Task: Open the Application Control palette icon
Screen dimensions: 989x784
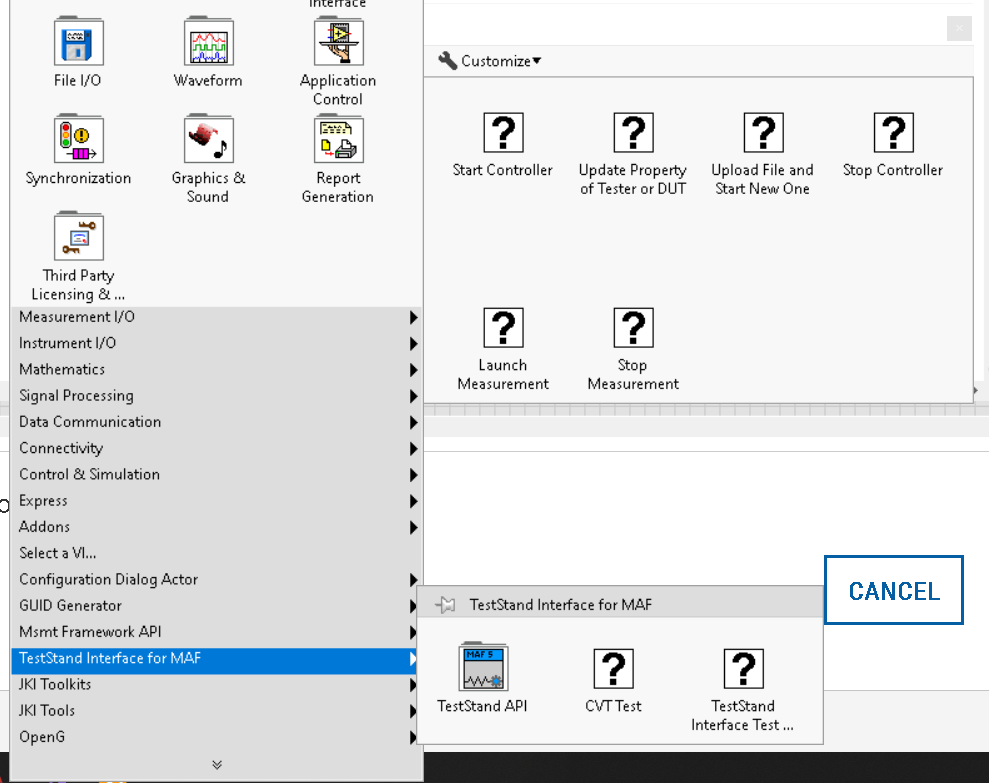Action: 339,43
